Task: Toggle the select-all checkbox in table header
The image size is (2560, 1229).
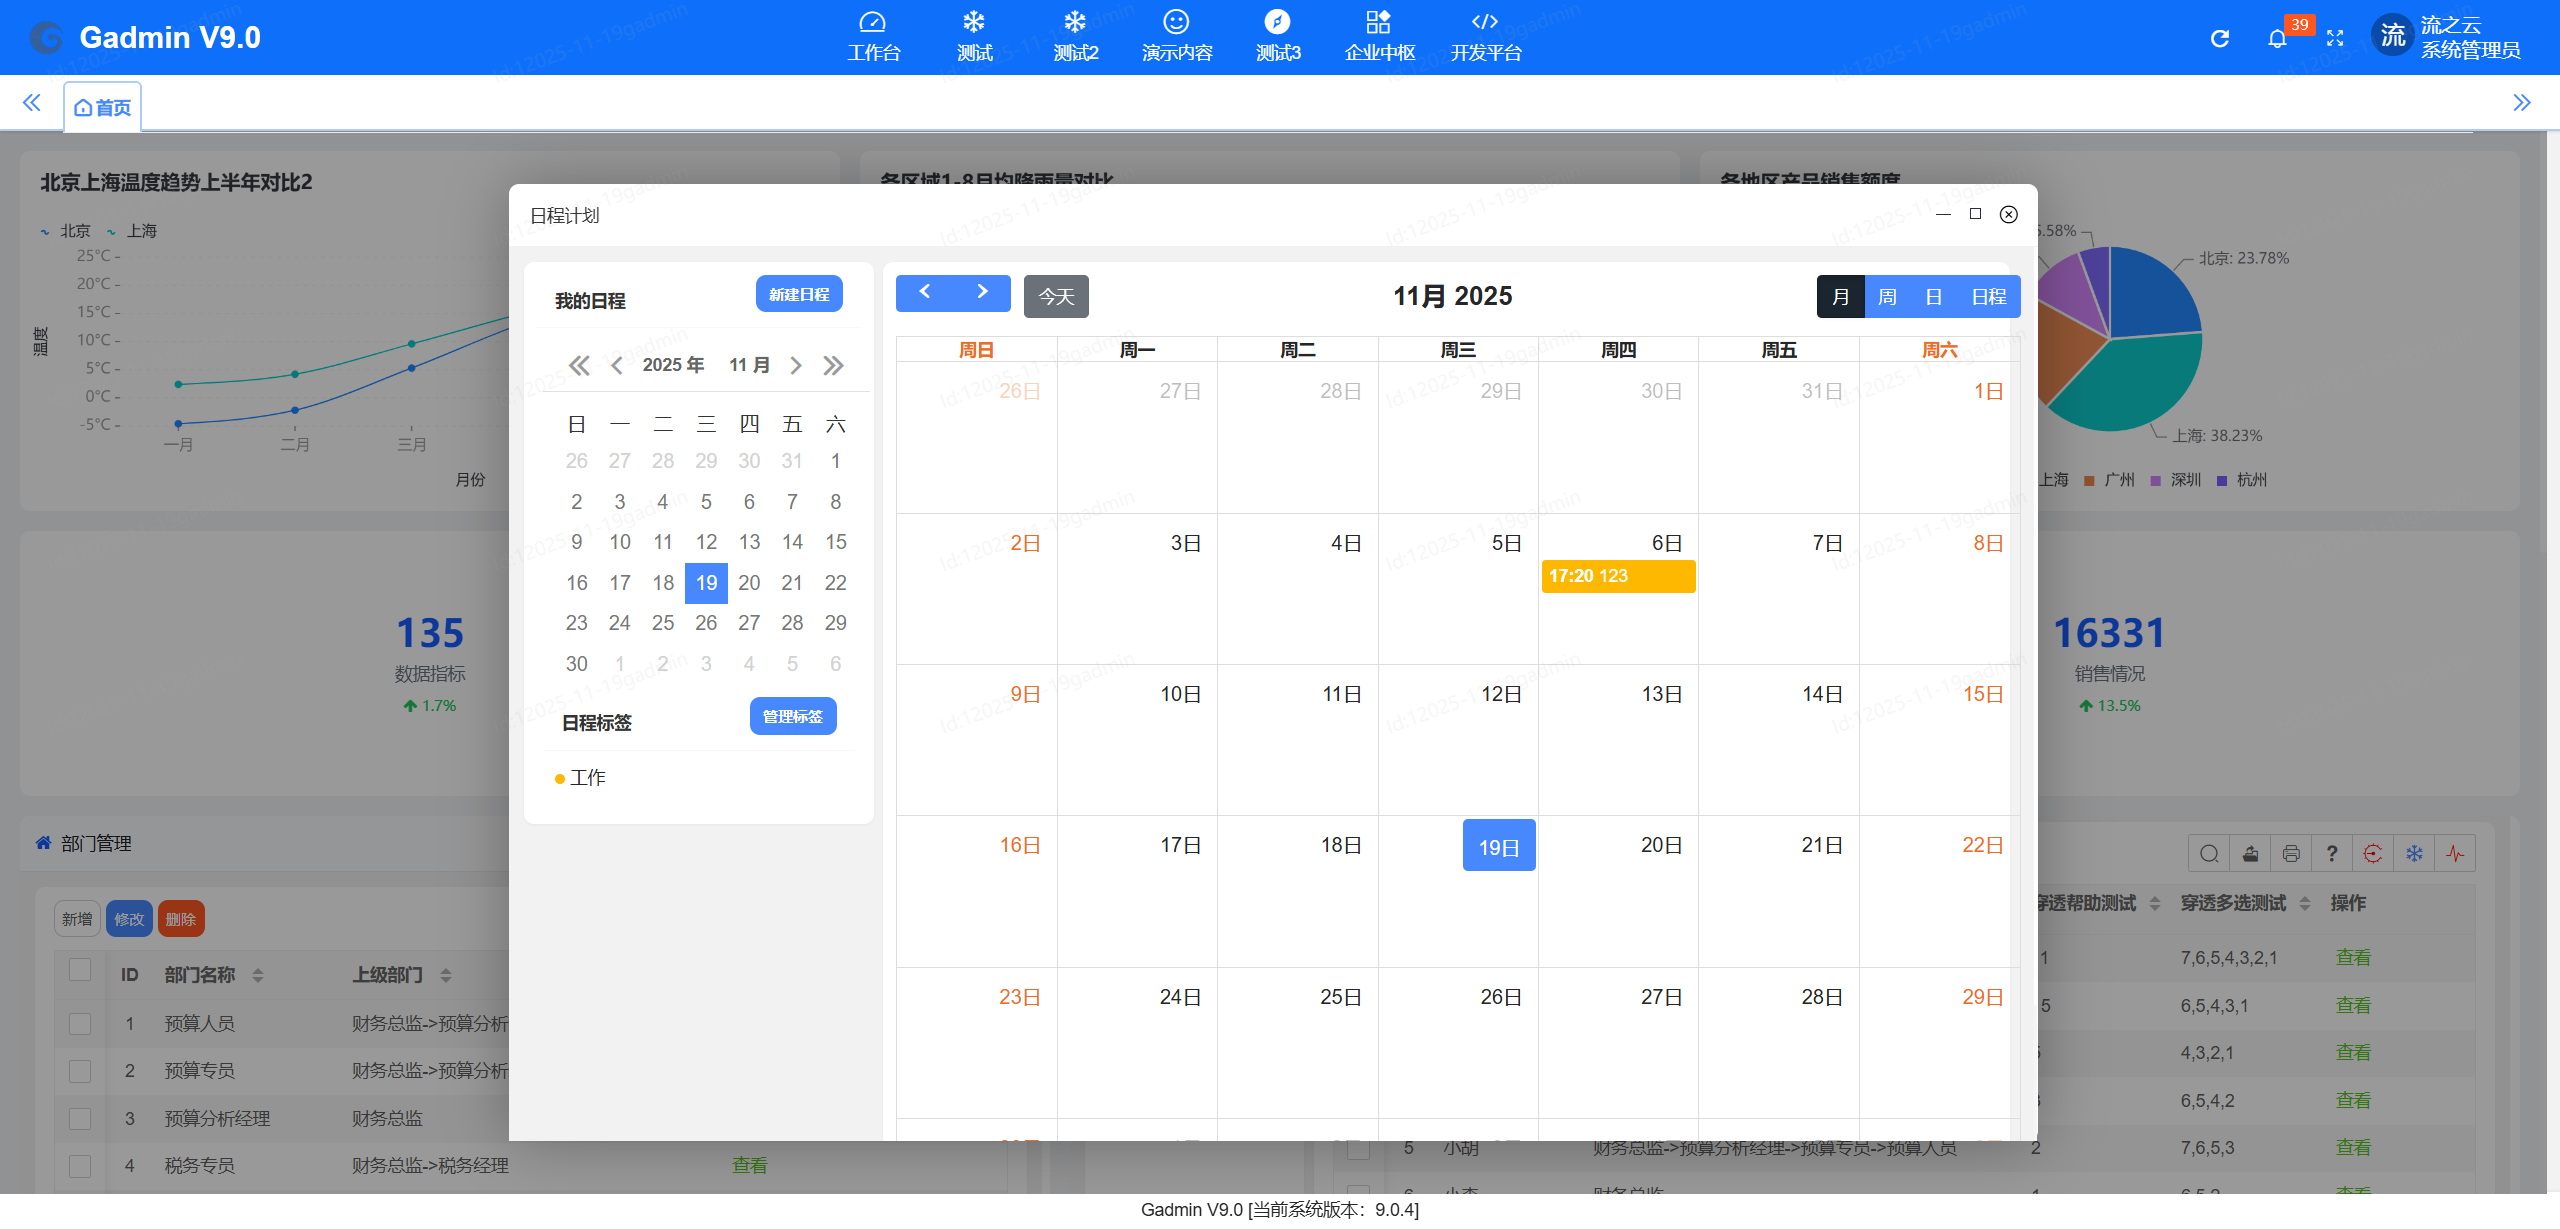Action: [80, 970]
